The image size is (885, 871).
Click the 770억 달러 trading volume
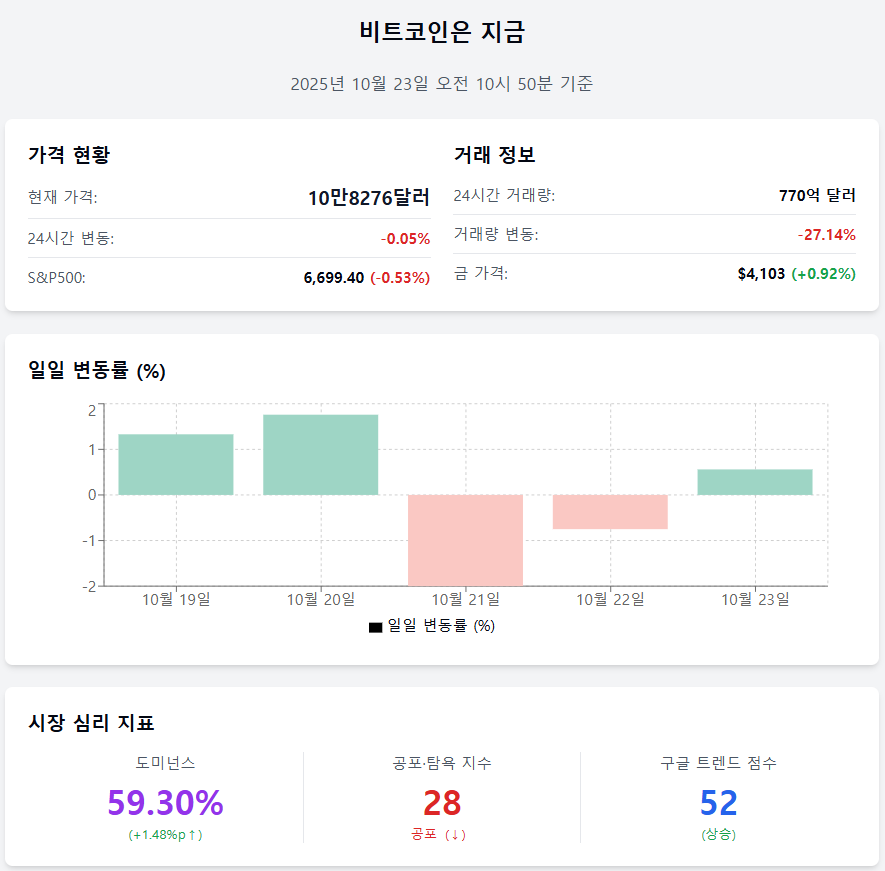[817, 196]
